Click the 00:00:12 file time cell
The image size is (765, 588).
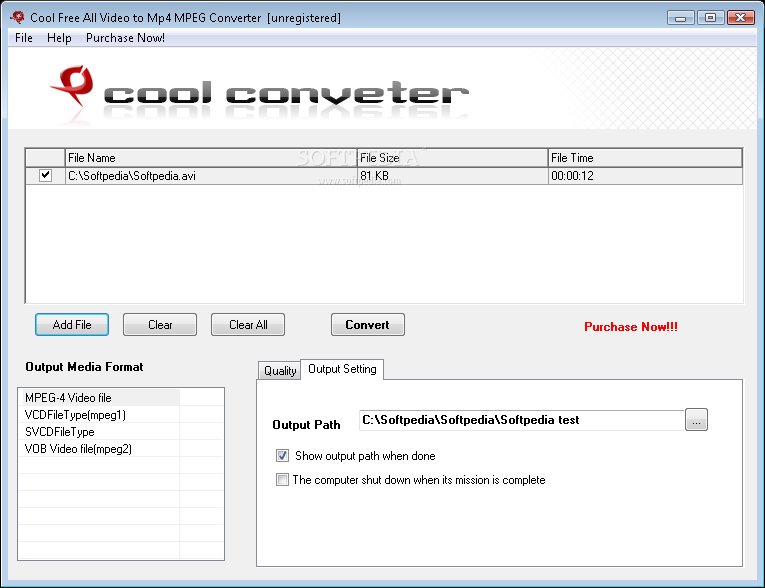645,176
